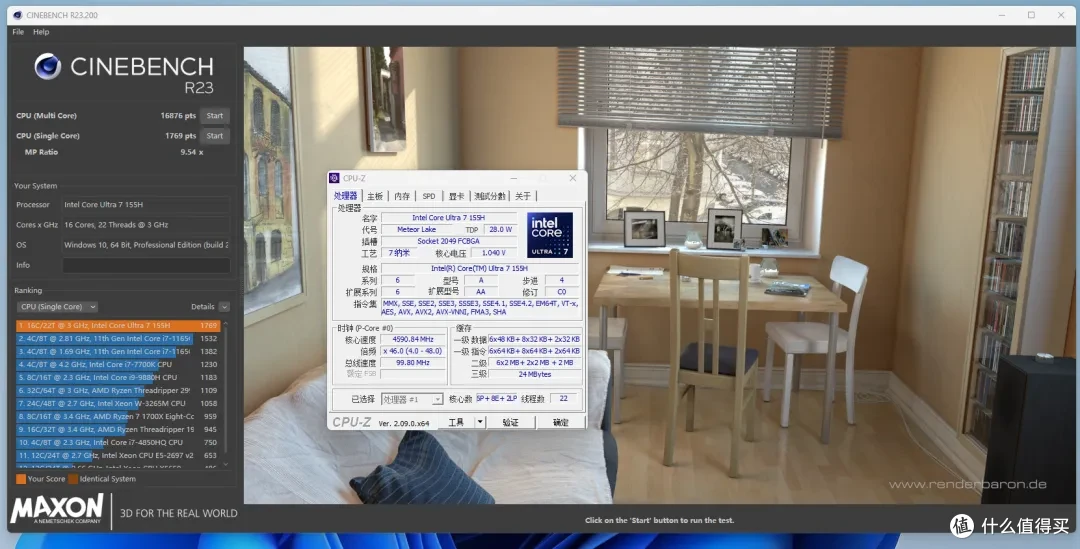The image size is (1080, 549).
Task: Click the CPU-Z title bar icon
Action: [334, 178]
